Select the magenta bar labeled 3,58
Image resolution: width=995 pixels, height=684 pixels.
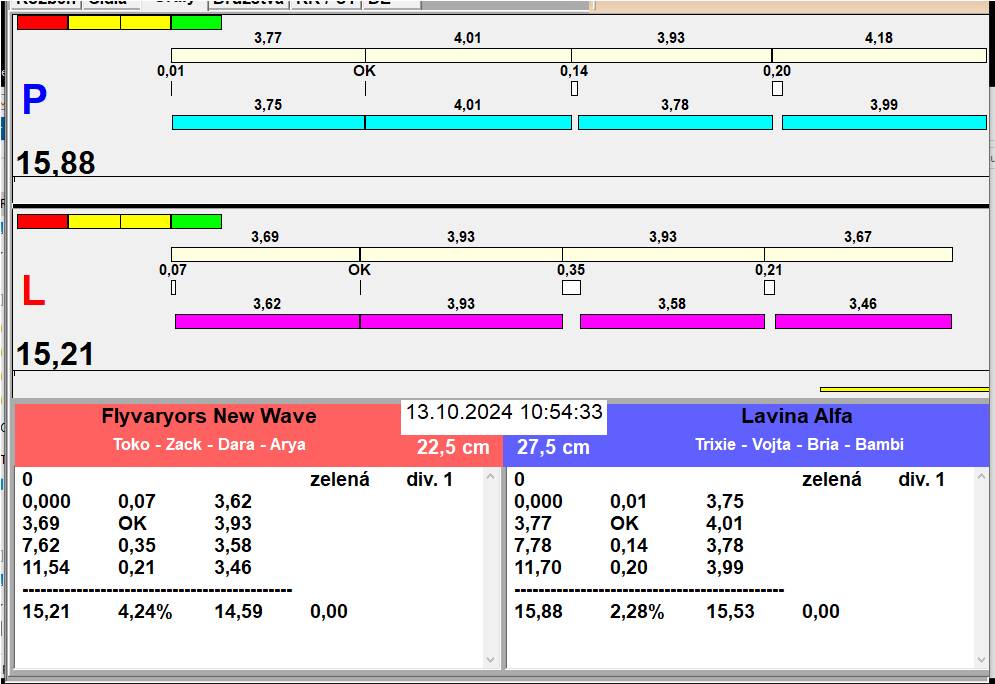pyautogui.click(x=672, y=321)
